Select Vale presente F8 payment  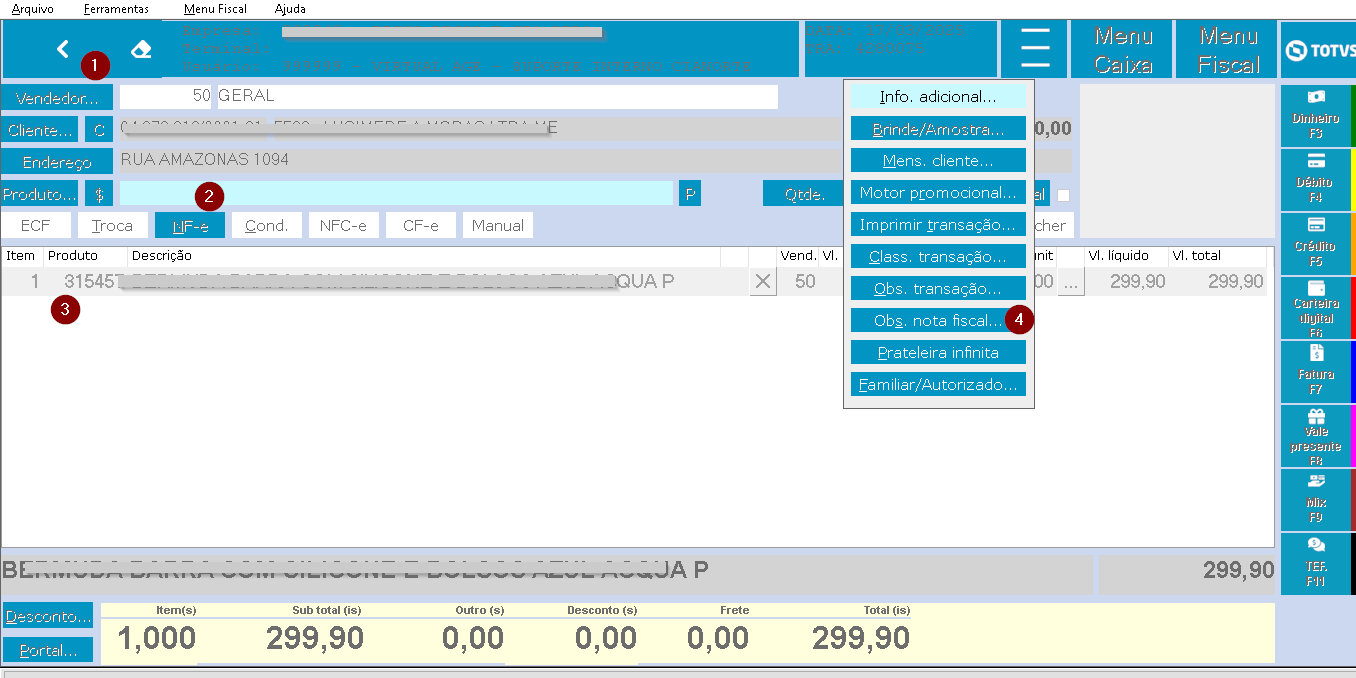pos(1315,435)
